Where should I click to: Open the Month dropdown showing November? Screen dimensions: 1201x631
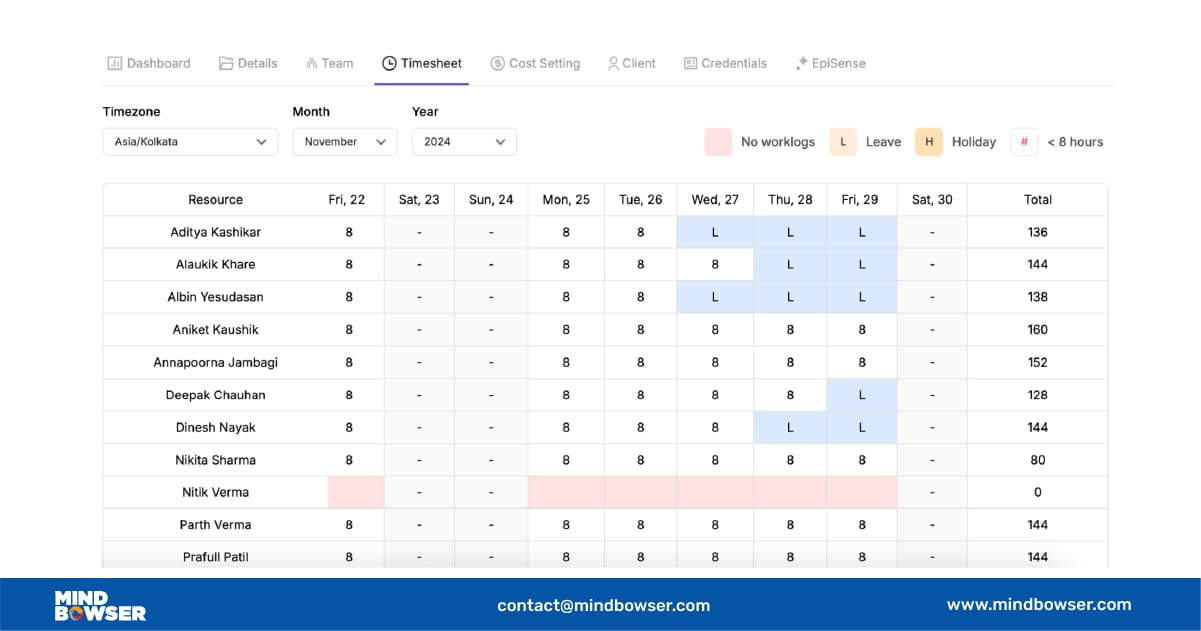pyautogui.click(x=344, y=142)
